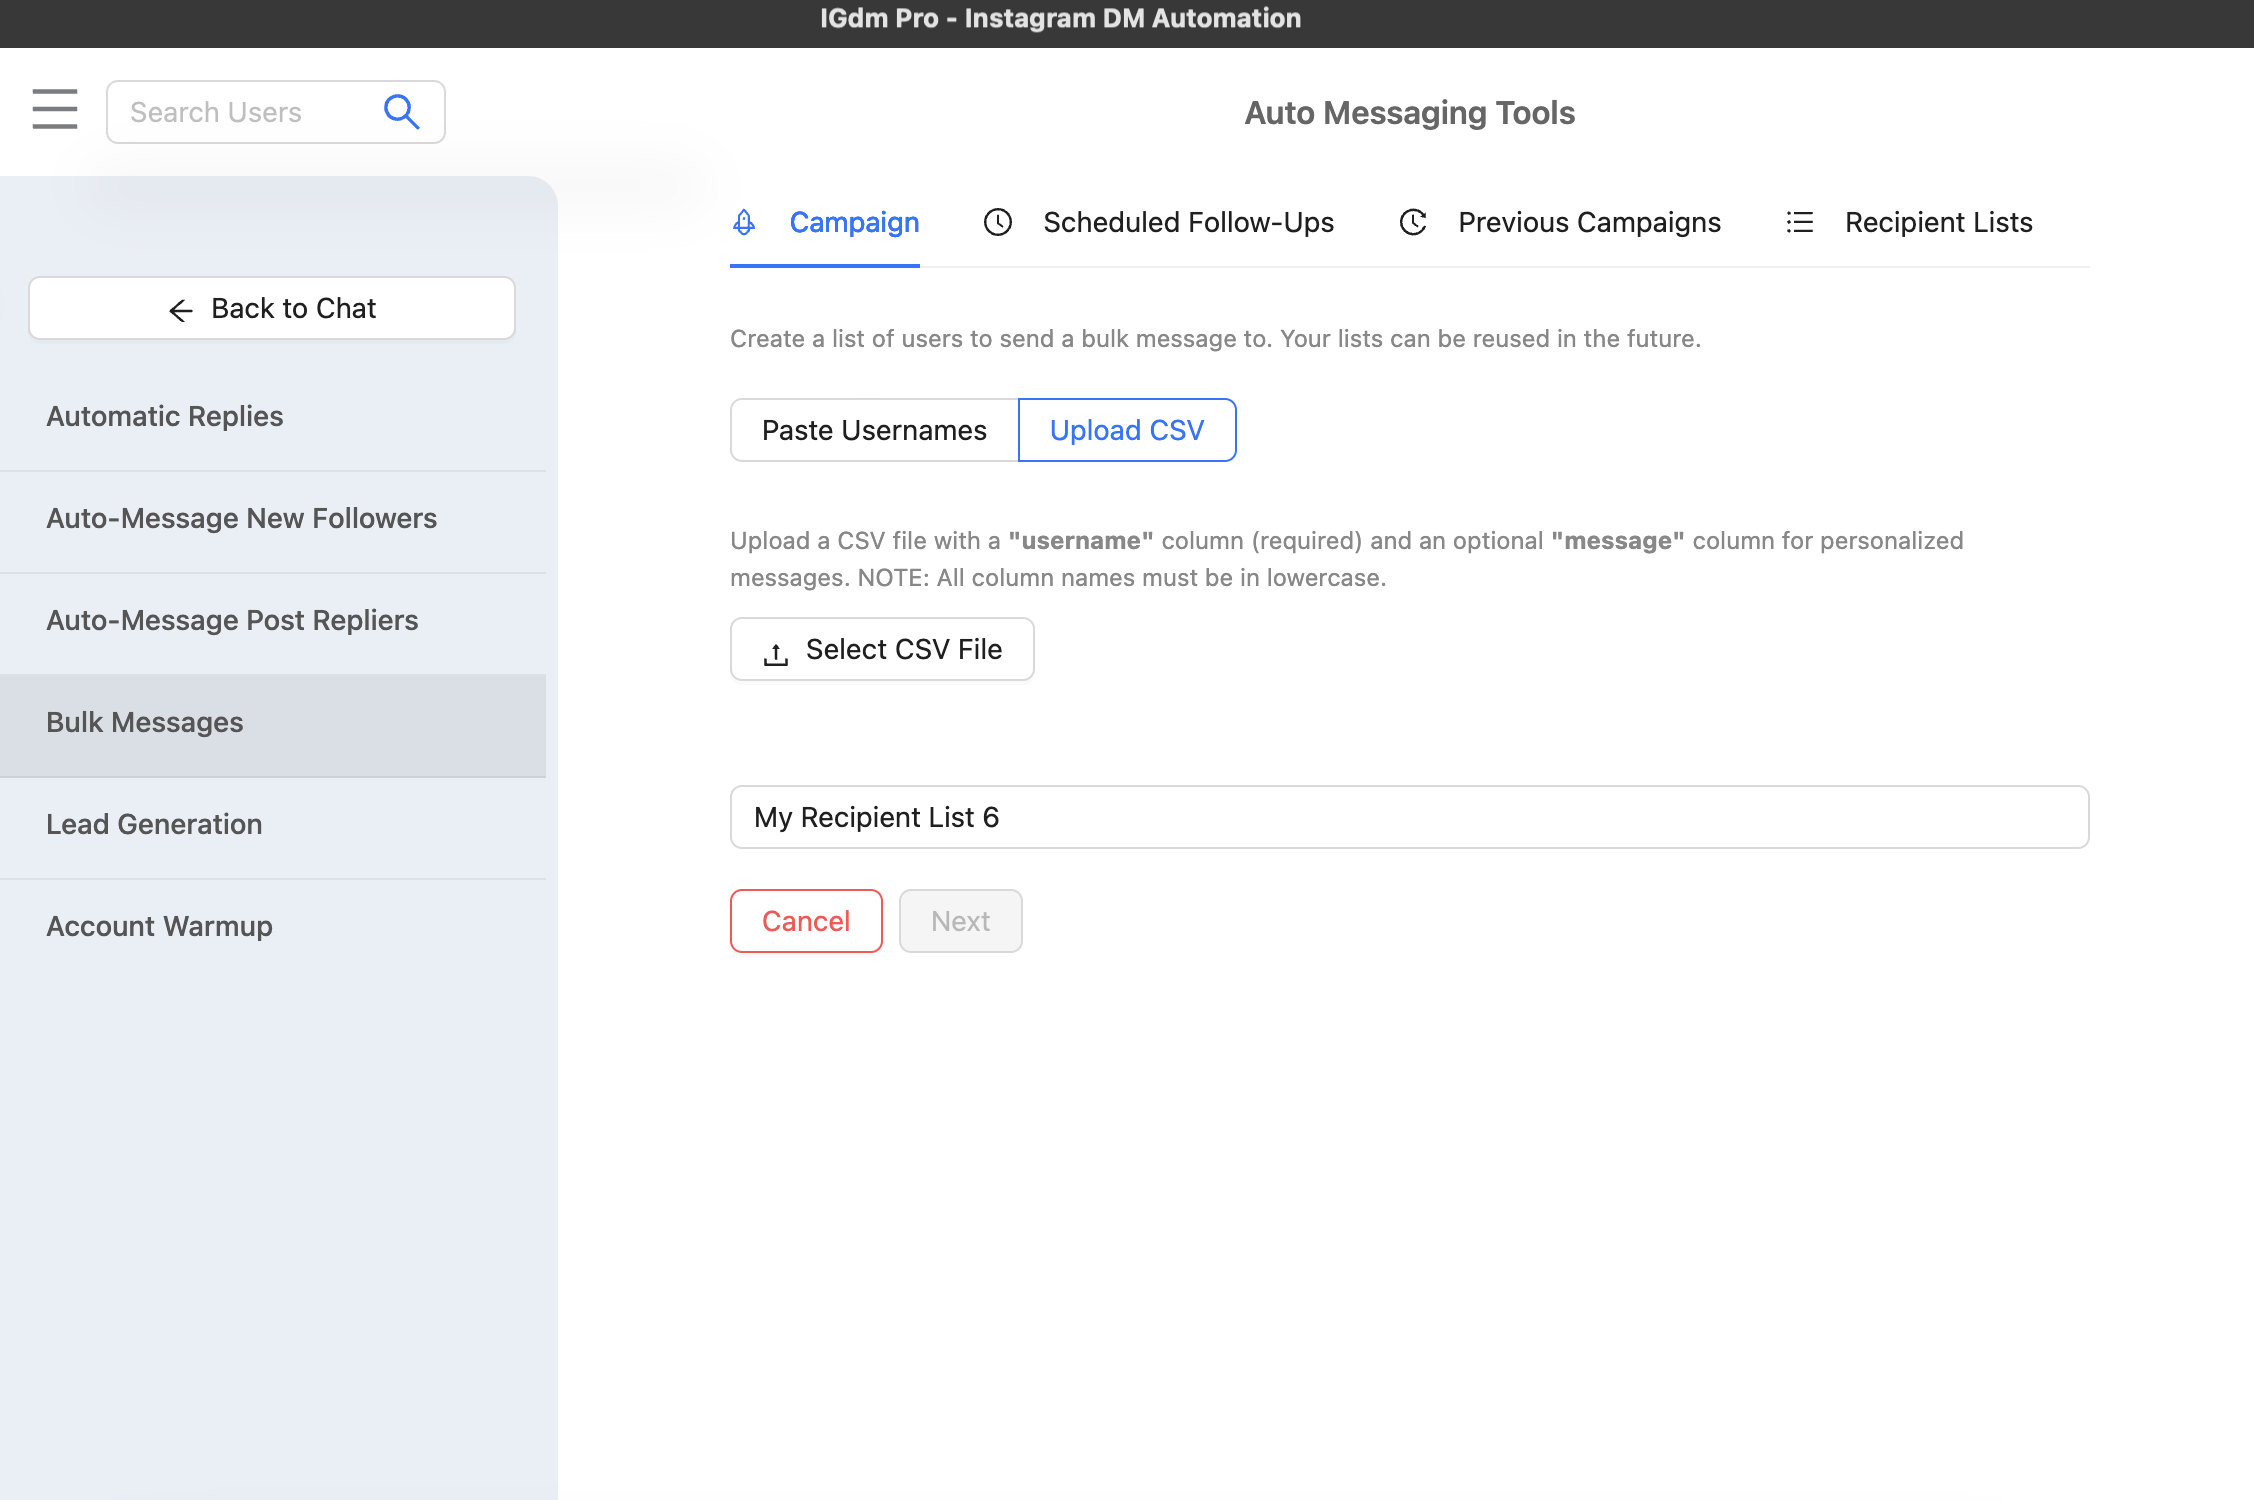Click the megaphone icon on the Campaign tab
2254x1500 pixels.
coord(743,222)
